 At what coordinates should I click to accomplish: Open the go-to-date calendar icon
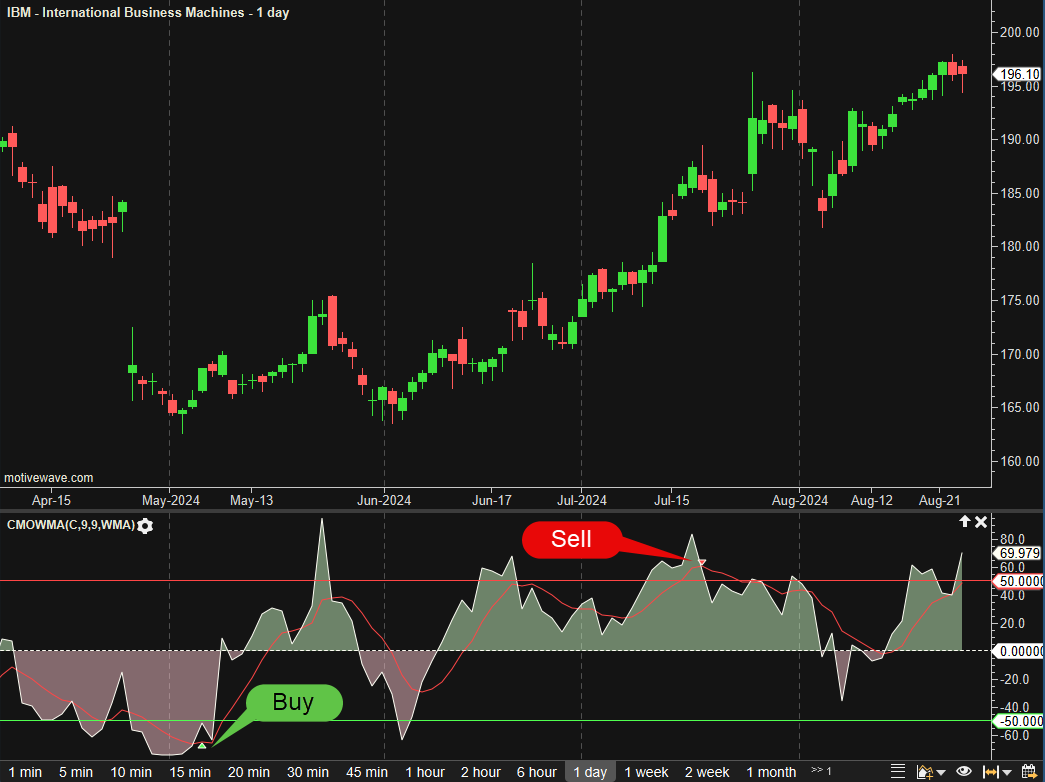pyautogui.click(x=1027, y=771)
